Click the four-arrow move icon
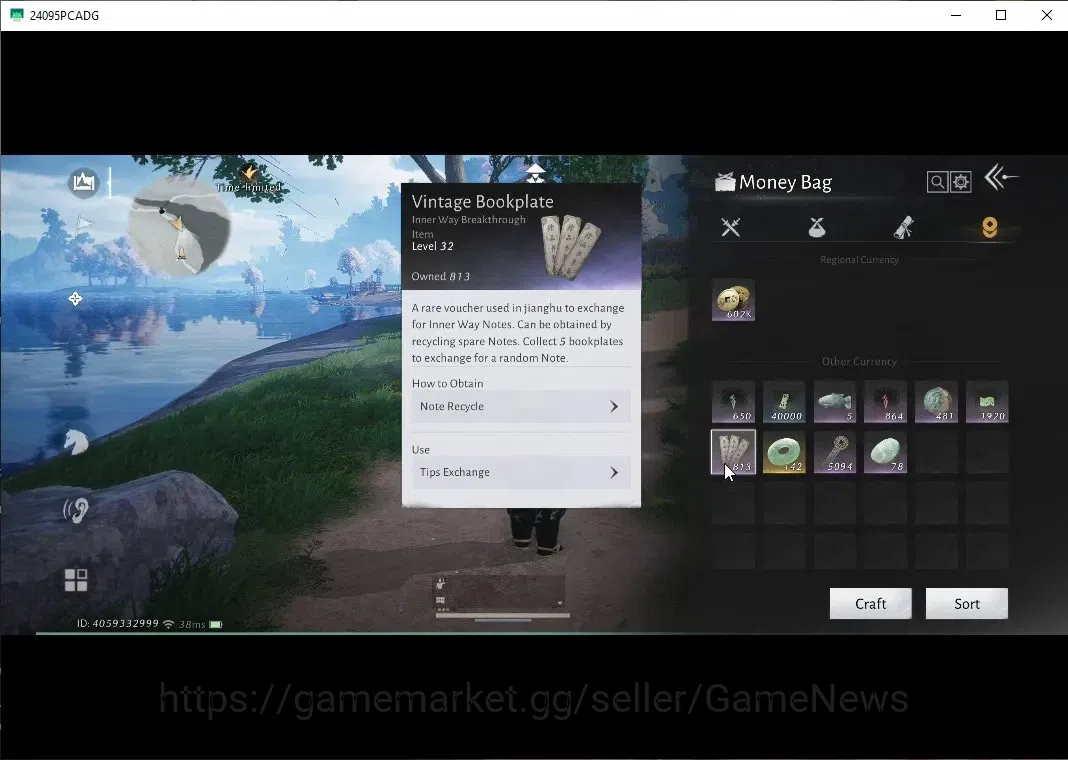The image size is (1068, 760). click(x=75, y=298)
